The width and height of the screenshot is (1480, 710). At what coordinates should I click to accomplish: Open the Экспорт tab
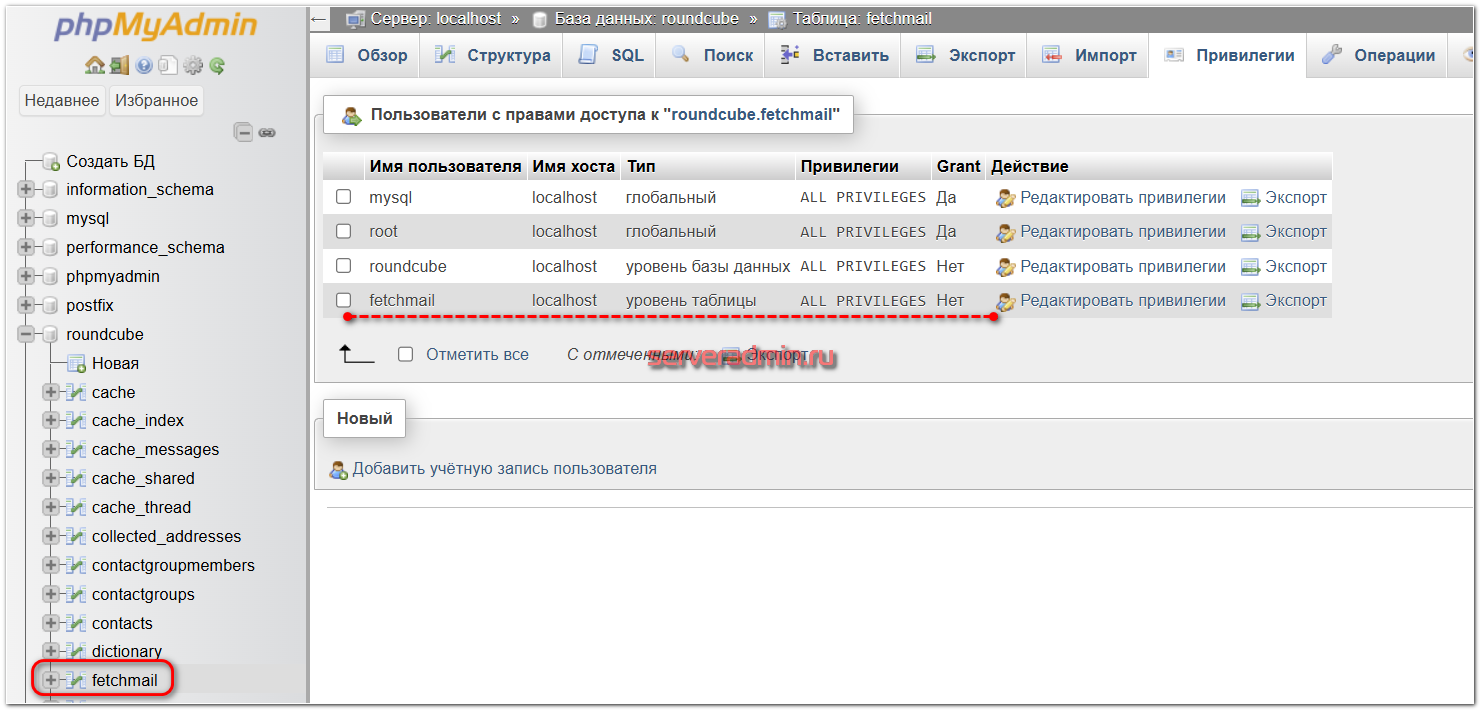pyautogui.click(x=967, y=56)
